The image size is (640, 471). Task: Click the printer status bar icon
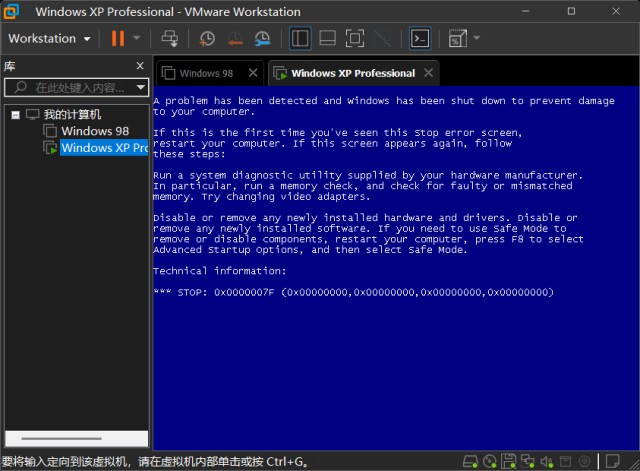pos(565,462)
